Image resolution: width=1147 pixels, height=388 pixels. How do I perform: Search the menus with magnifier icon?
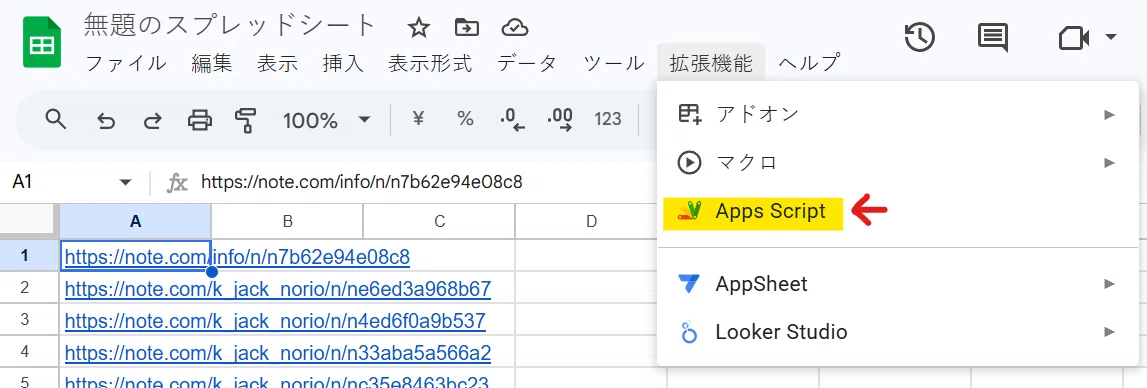[x=56, y=119]
